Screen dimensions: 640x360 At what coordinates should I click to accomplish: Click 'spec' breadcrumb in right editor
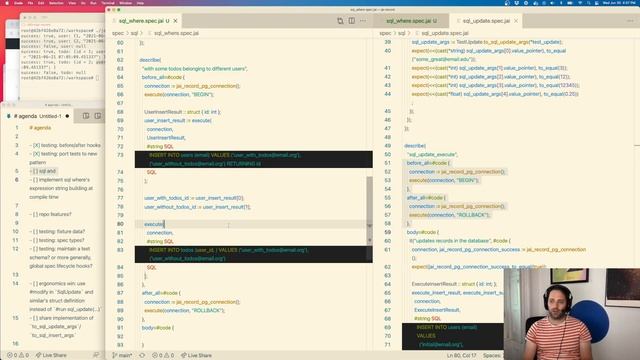click(x=385, y=33)
